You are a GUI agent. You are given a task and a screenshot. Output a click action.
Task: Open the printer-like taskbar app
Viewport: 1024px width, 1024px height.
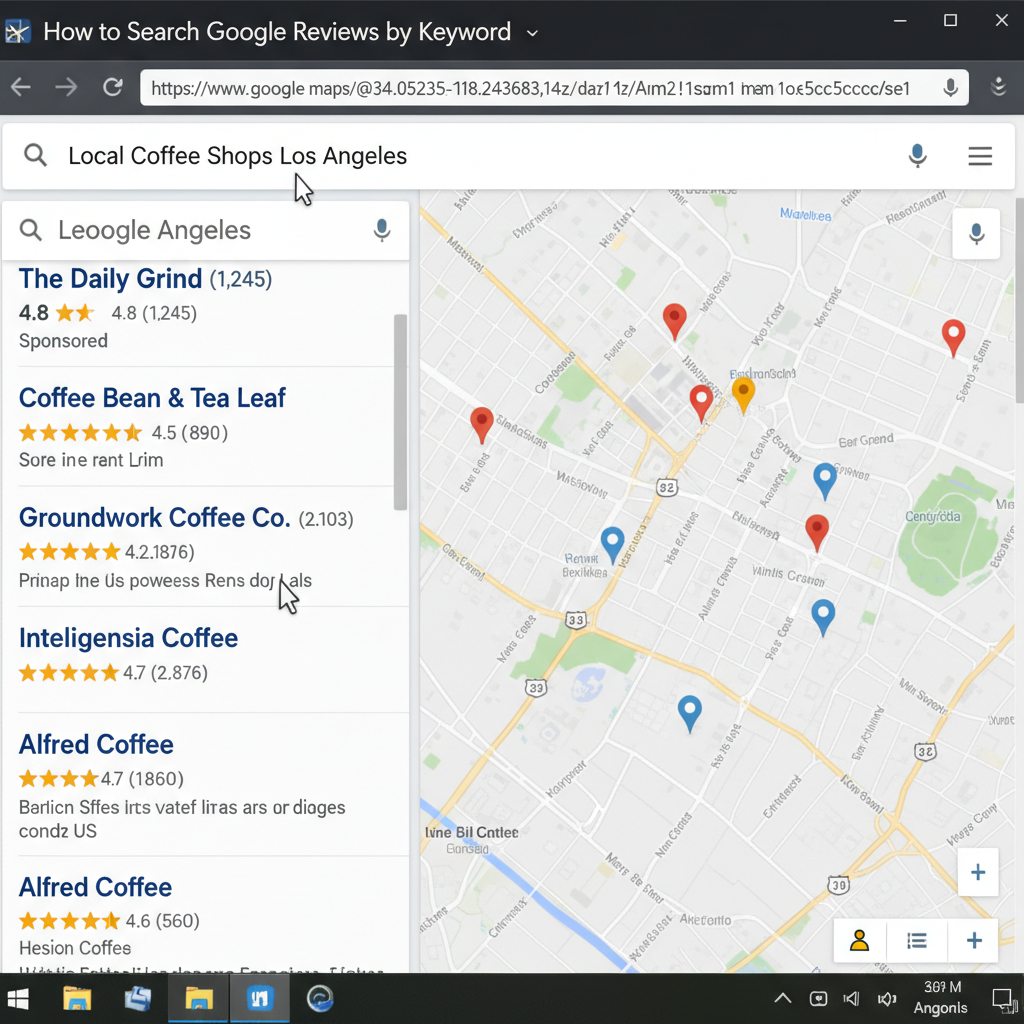point(138,999)
